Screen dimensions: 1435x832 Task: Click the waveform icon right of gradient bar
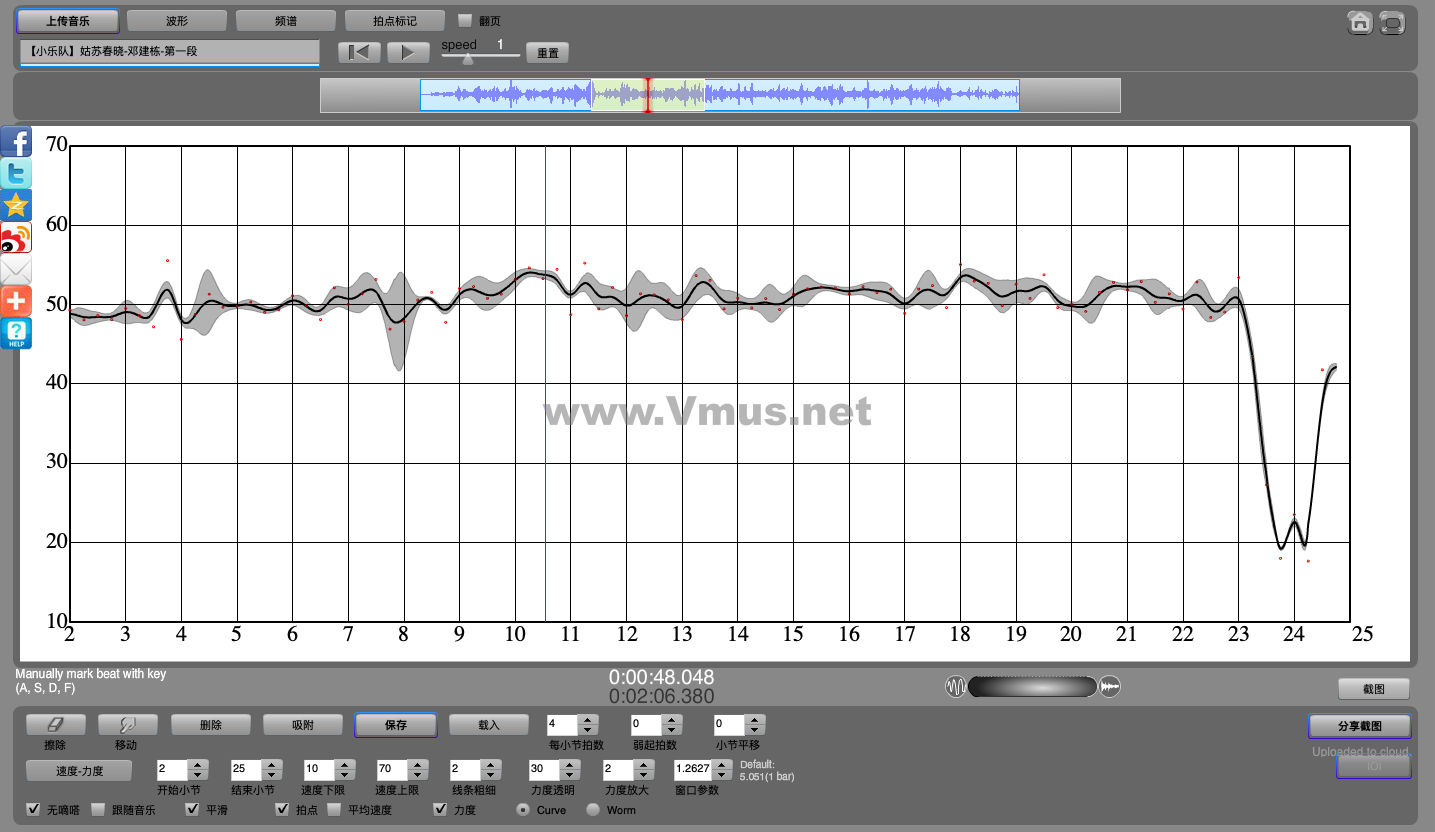(1110, 687)
